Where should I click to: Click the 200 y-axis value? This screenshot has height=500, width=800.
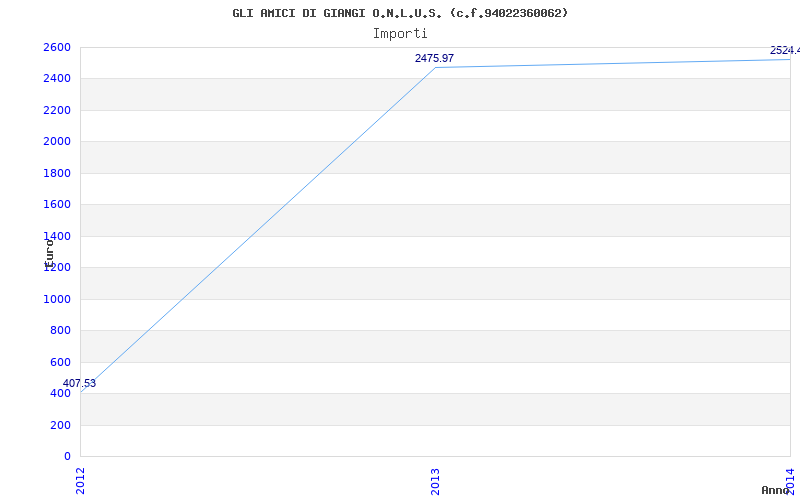pyautogui.click(x=61, y=424)
